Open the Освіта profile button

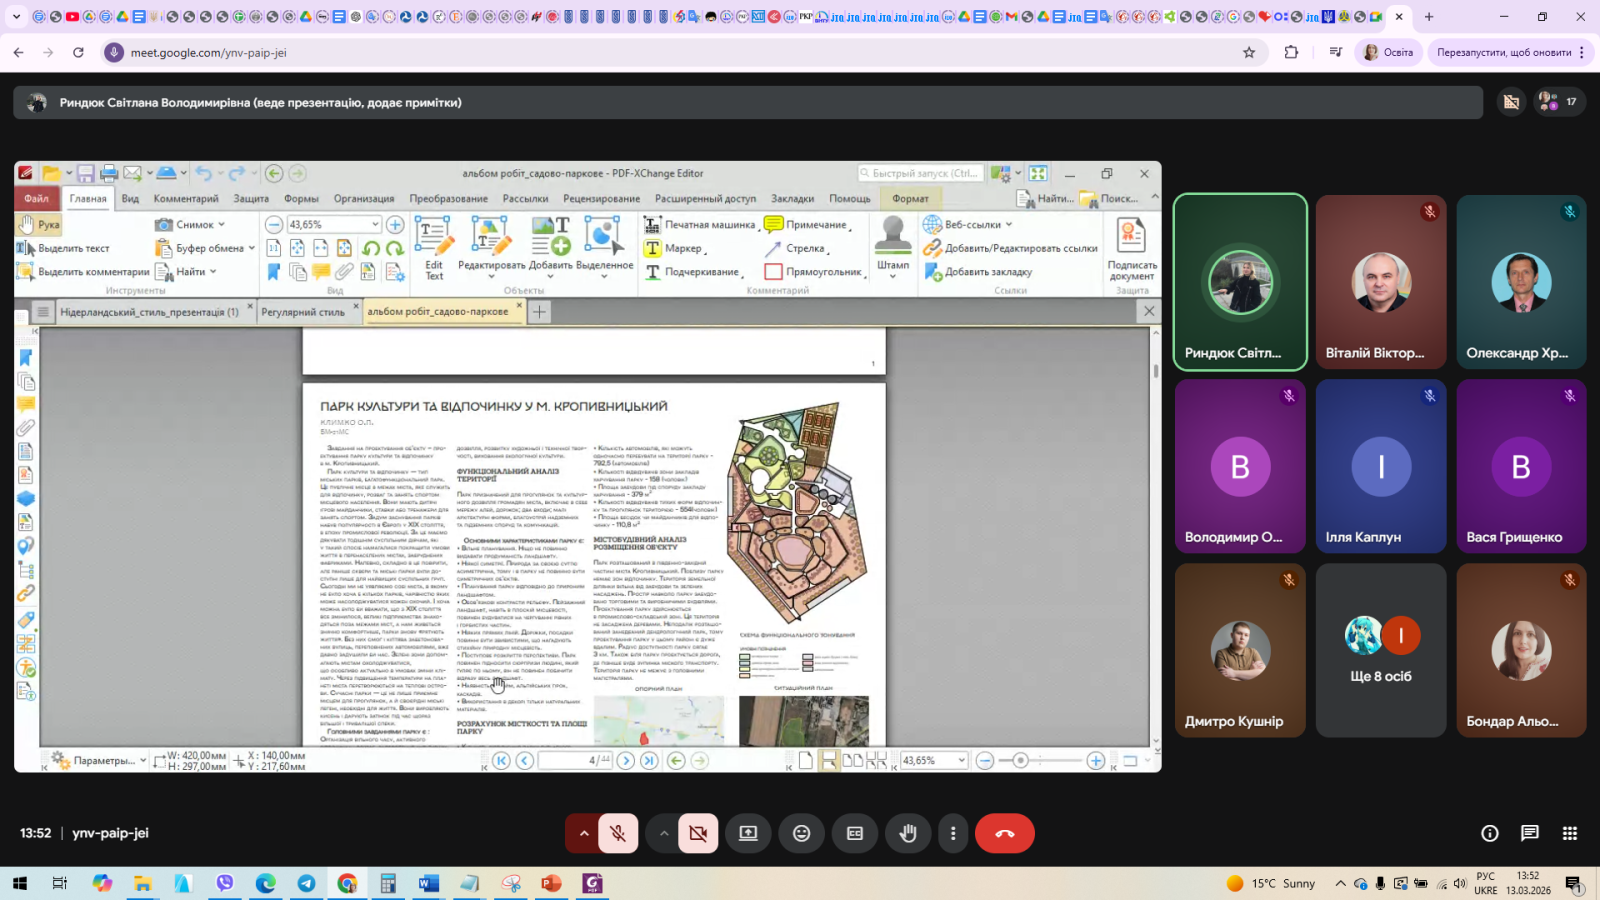1388,52
